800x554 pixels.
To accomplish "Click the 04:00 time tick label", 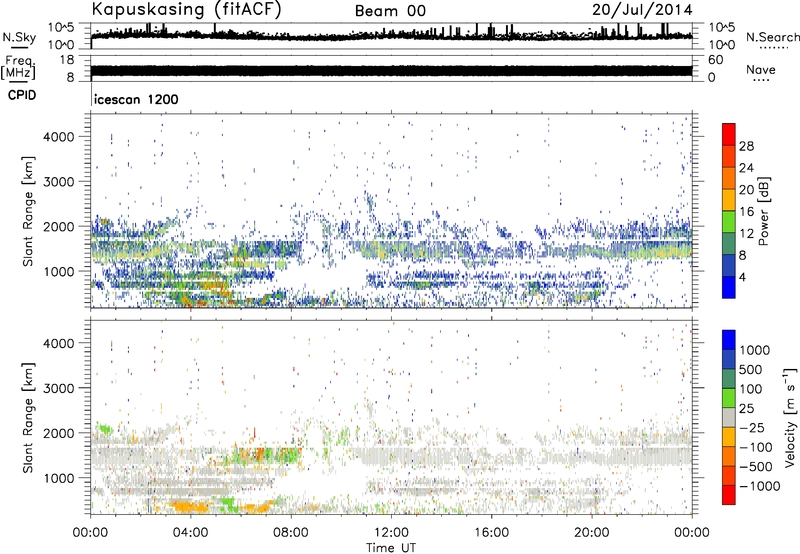I will [x=190, y=533].
